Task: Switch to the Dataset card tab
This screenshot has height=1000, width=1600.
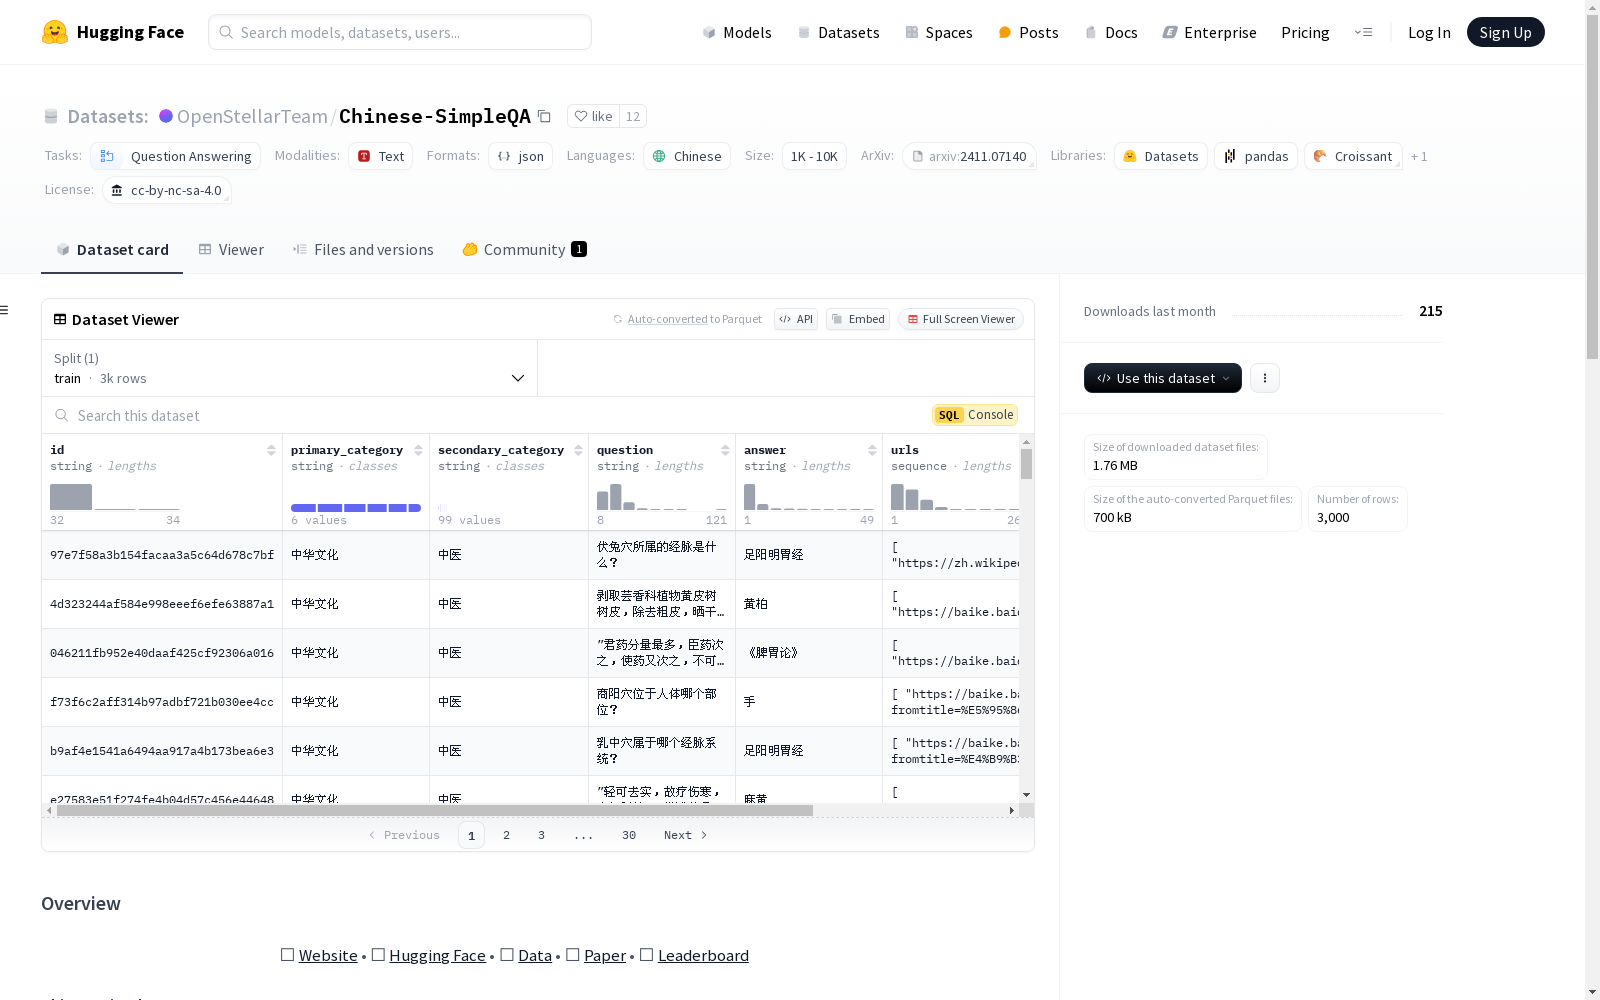Action: tap(112, 250)
